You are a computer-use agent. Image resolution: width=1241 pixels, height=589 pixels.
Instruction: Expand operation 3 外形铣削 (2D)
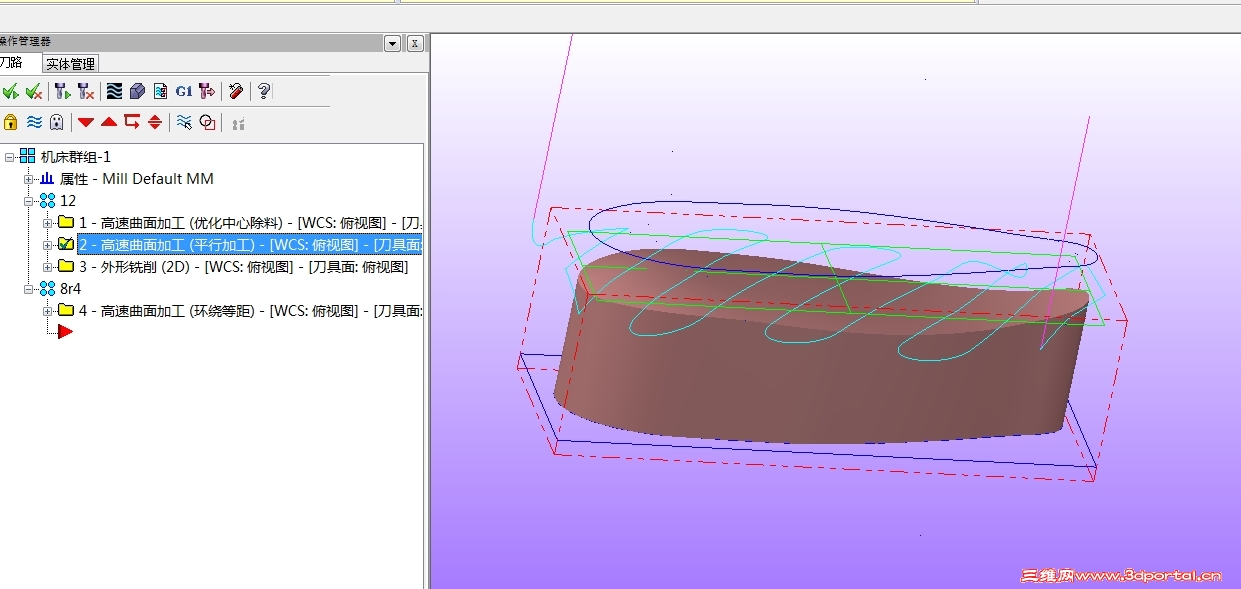pos(47,267)
